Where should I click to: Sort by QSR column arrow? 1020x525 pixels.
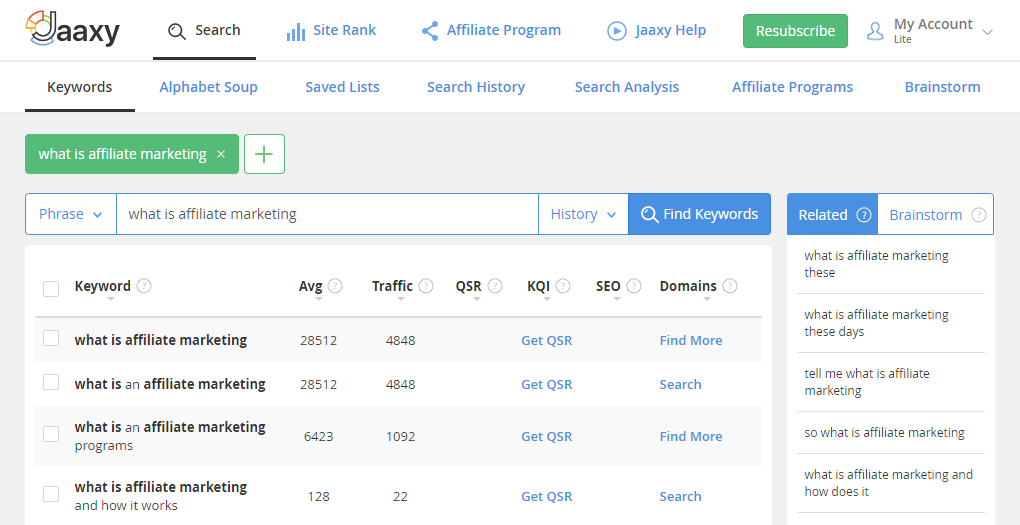[x=477, y=299]
